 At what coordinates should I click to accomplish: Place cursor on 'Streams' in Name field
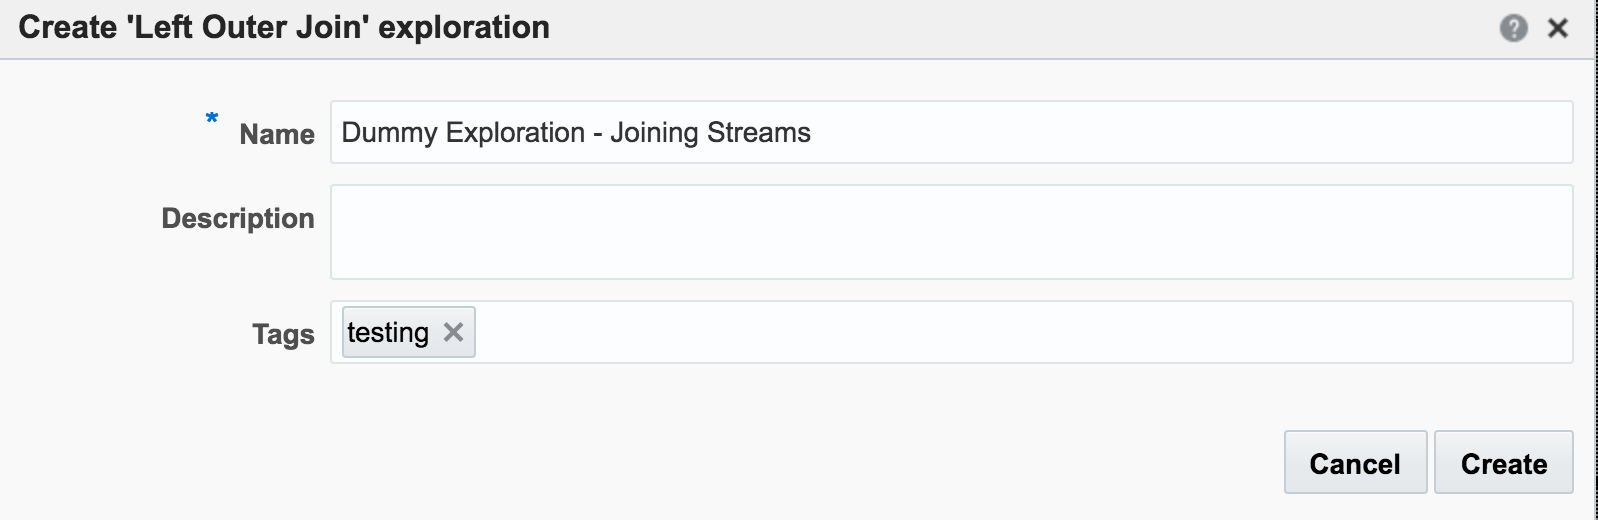[x=759, y=133]
